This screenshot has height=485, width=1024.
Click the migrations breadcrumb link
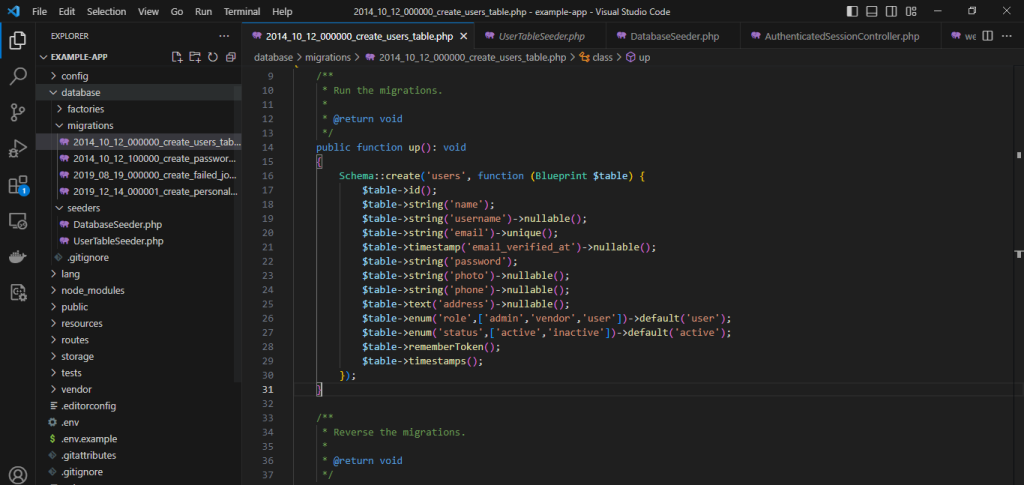[328, 57]
